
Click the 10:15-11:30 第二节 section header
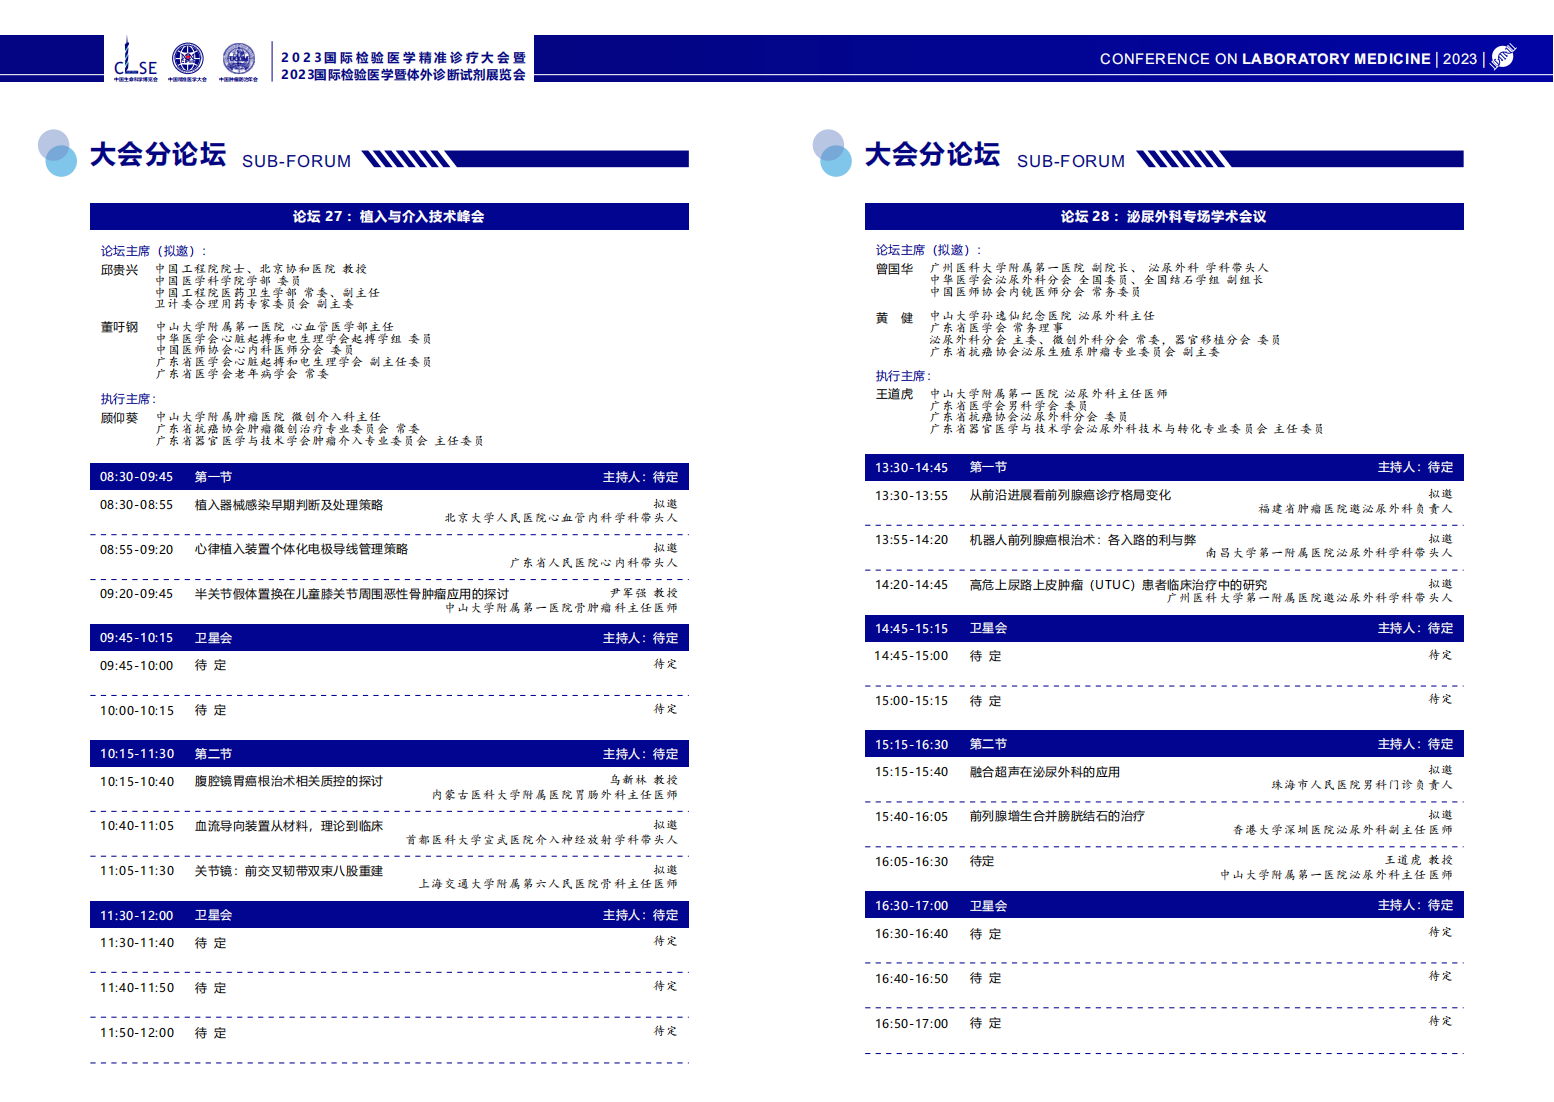389,754
